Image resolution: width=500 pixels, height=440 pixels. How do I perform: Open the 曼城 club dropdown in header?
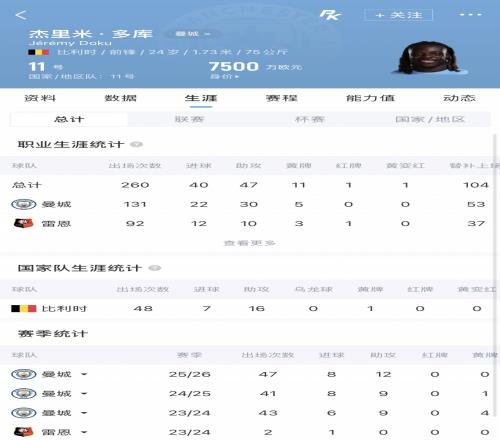[x=193, y=34]
